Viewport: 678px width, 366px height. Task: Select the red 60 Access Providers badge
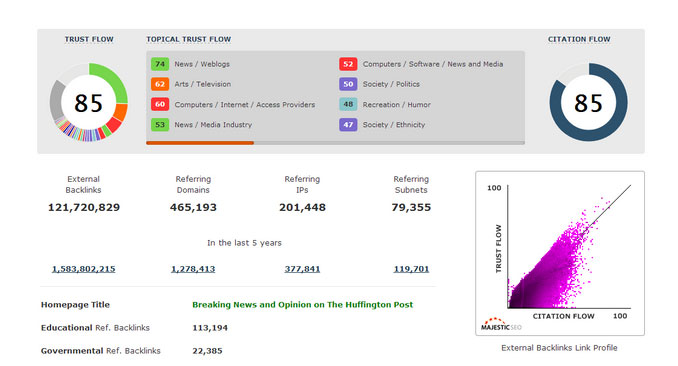tap(160, 104)
